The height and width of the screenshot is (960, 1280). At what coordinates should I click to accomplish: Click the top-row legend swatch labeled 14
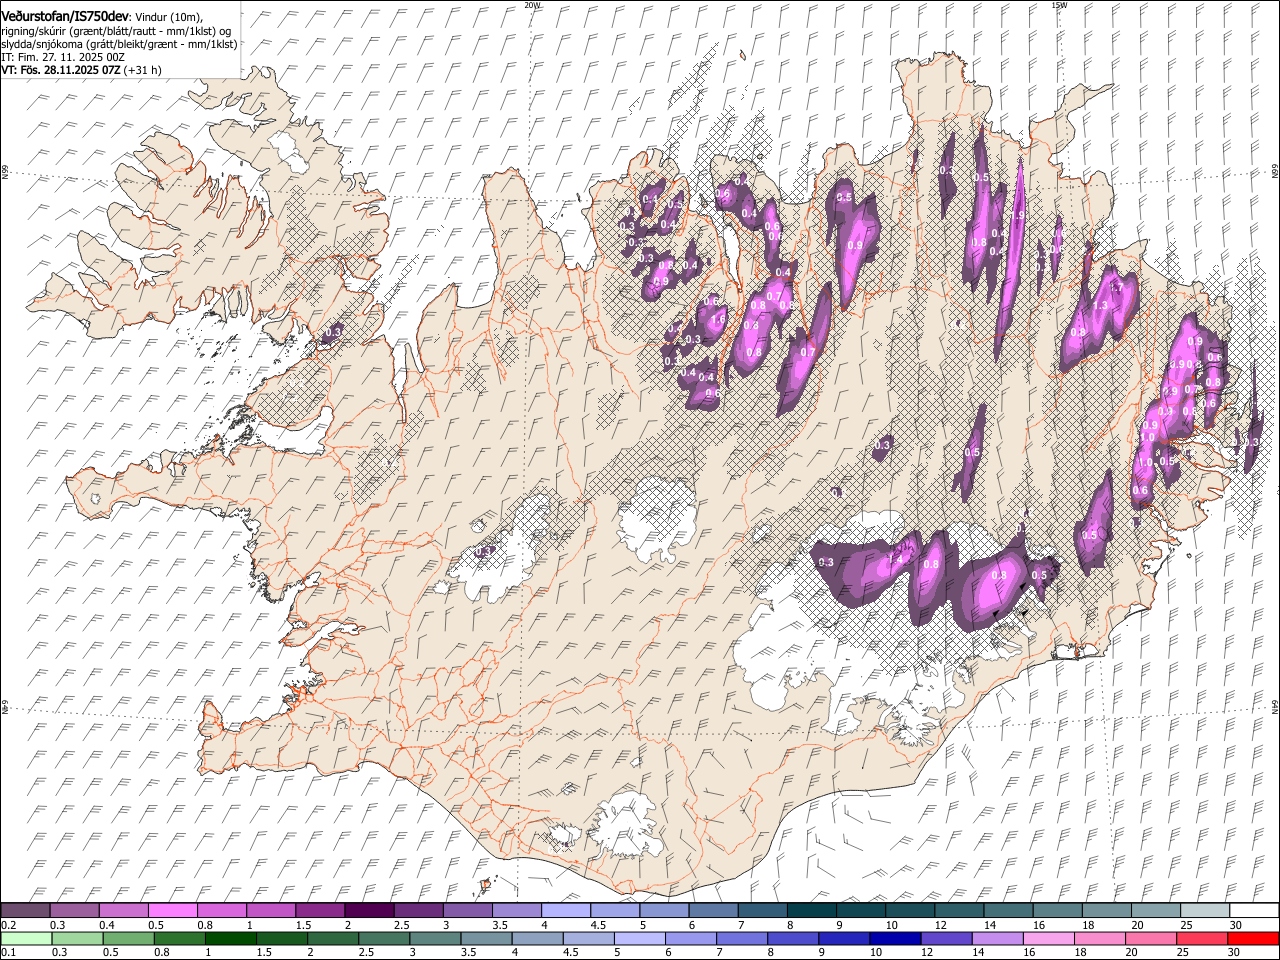tap(1008, 911)
